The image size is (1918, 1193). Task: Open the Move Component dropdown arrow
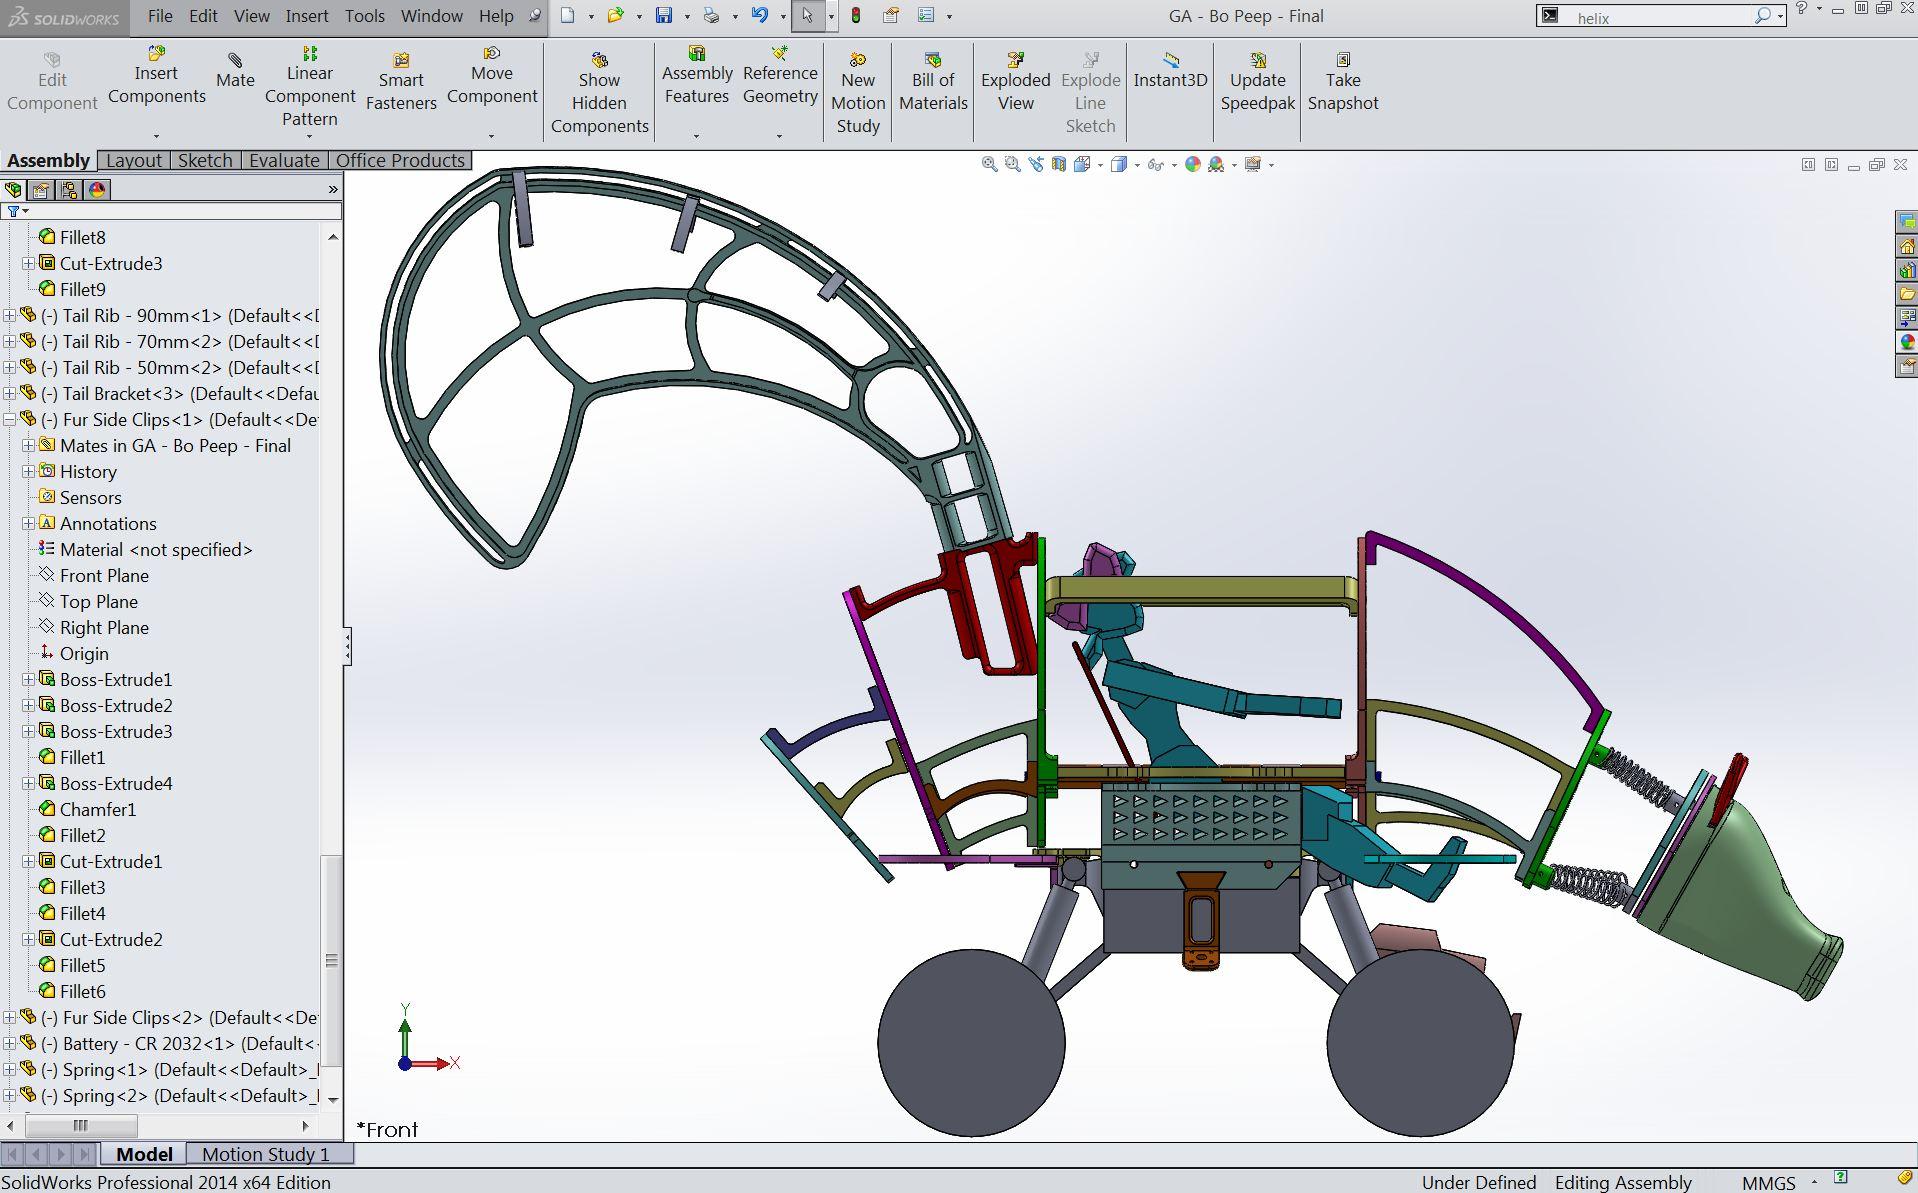pyautogui.click(x=491, y=136)
